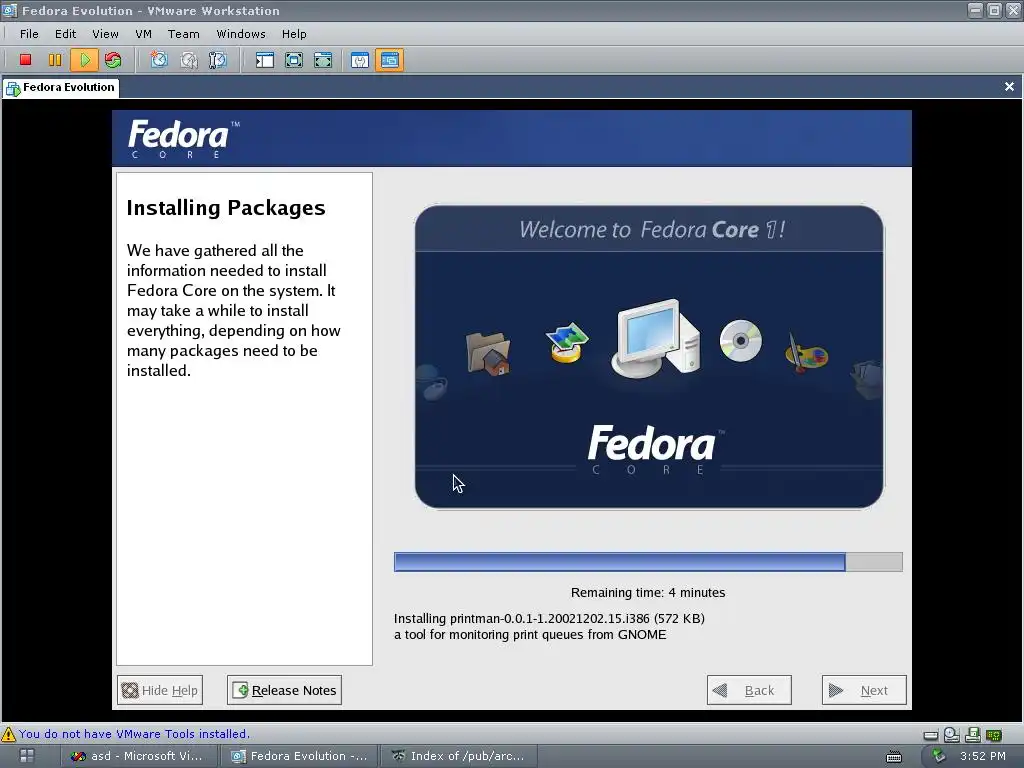Click the Back button in installer
1024x768 pixels.
point(749,690)
